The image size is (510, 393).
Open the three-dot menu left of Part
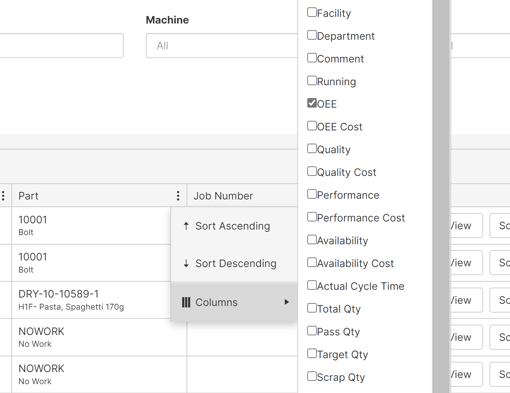(3, 196)
